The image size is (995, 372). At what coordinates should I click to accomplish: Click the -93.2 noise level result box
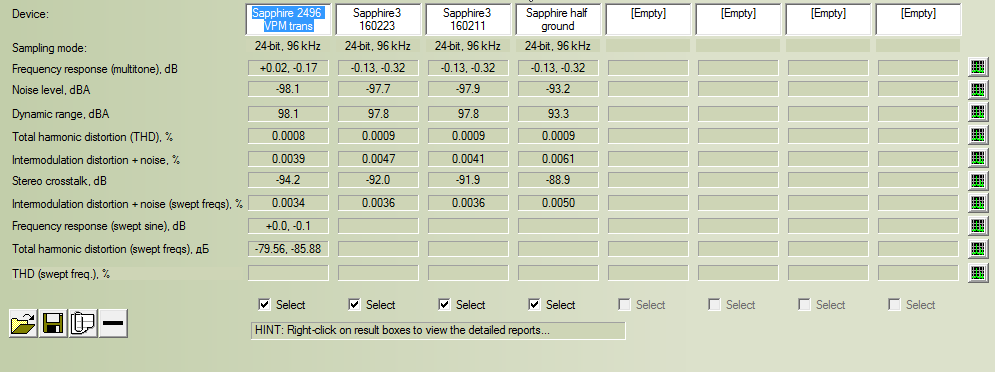point(558,90)
